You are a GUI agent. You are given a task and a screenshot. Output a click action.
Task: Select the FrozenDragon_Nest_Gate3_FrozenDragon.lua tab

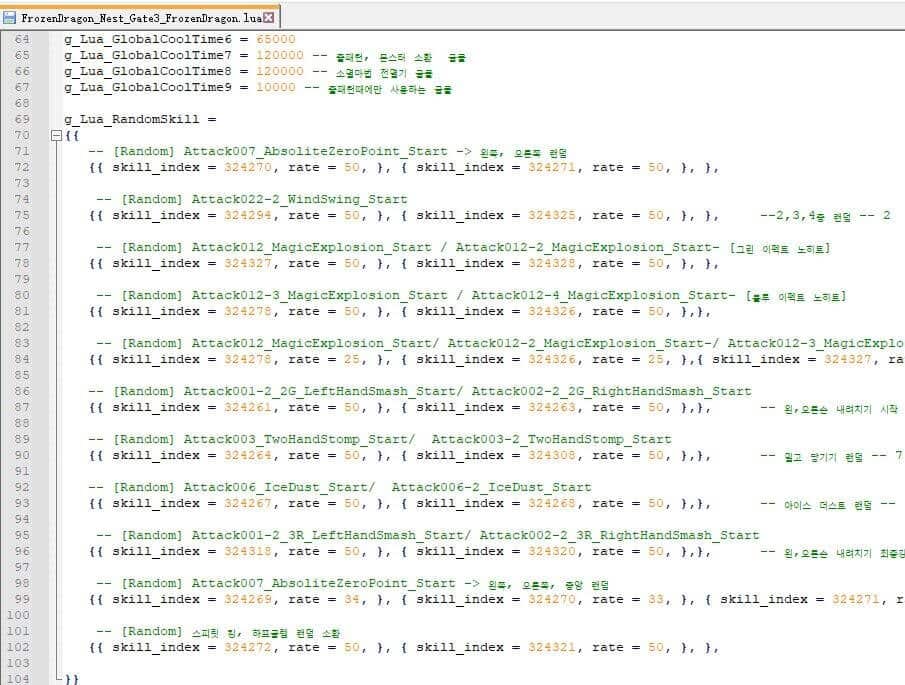click(140, 18)
